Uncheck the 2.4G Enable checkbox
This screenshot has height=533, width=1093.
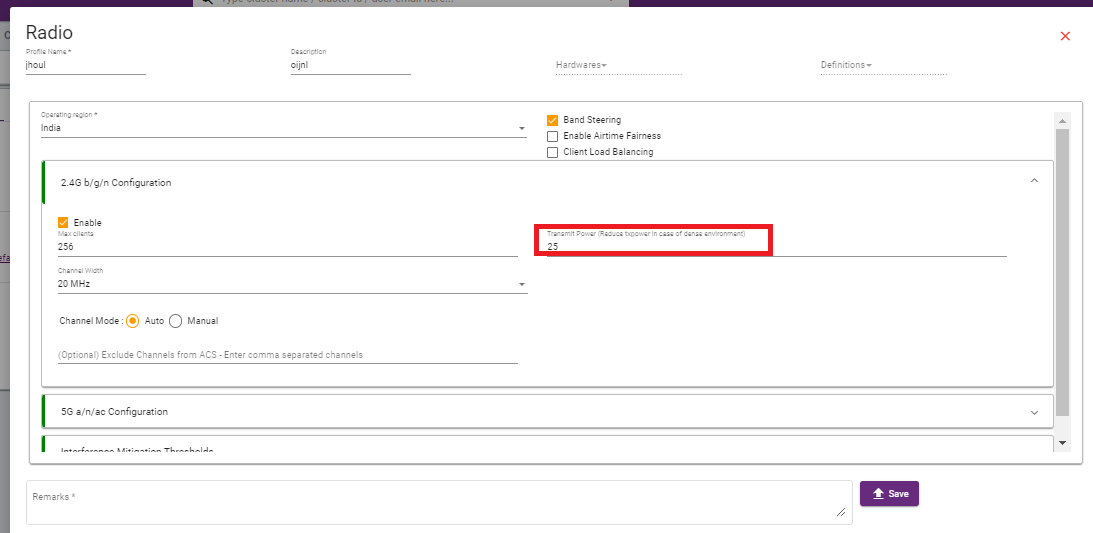click(64, 222)
